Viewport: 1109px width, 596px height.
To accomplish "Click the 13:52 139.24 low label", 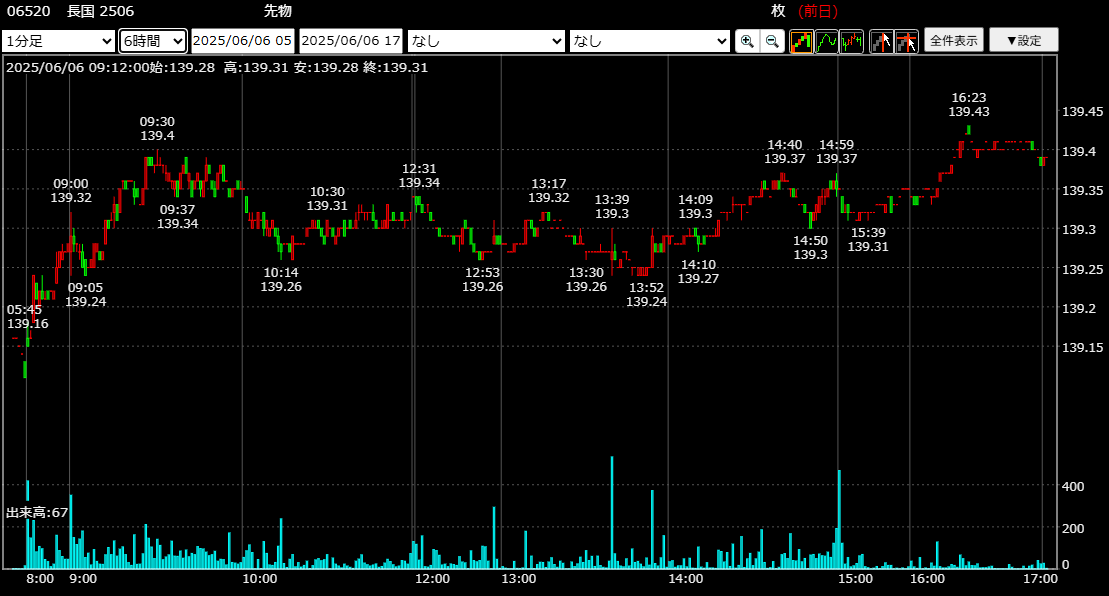I will tap(646, 295).
